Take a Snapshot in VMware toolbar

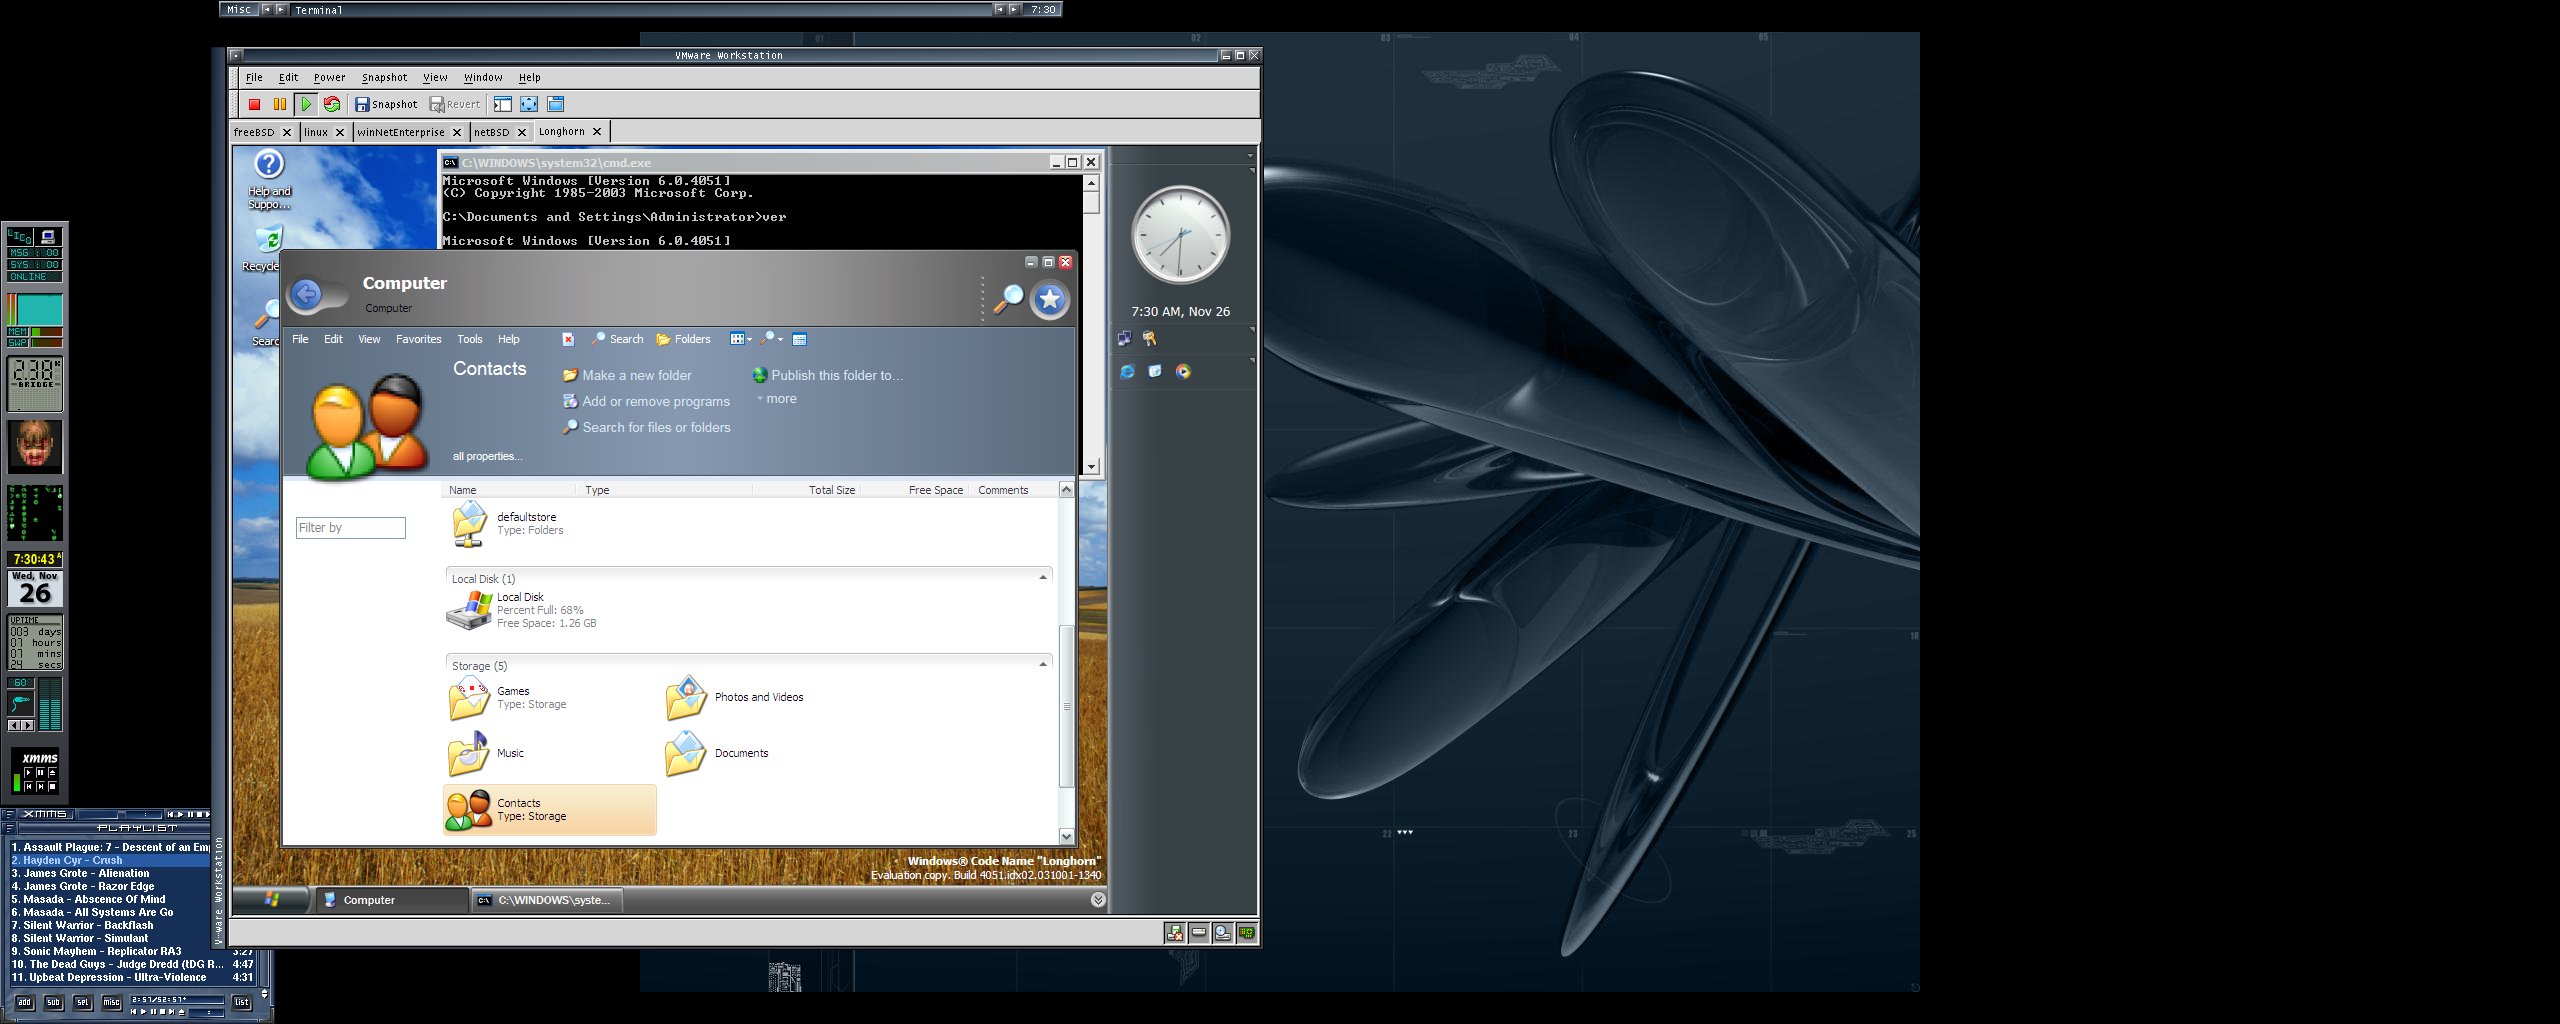tap(386, 104)
